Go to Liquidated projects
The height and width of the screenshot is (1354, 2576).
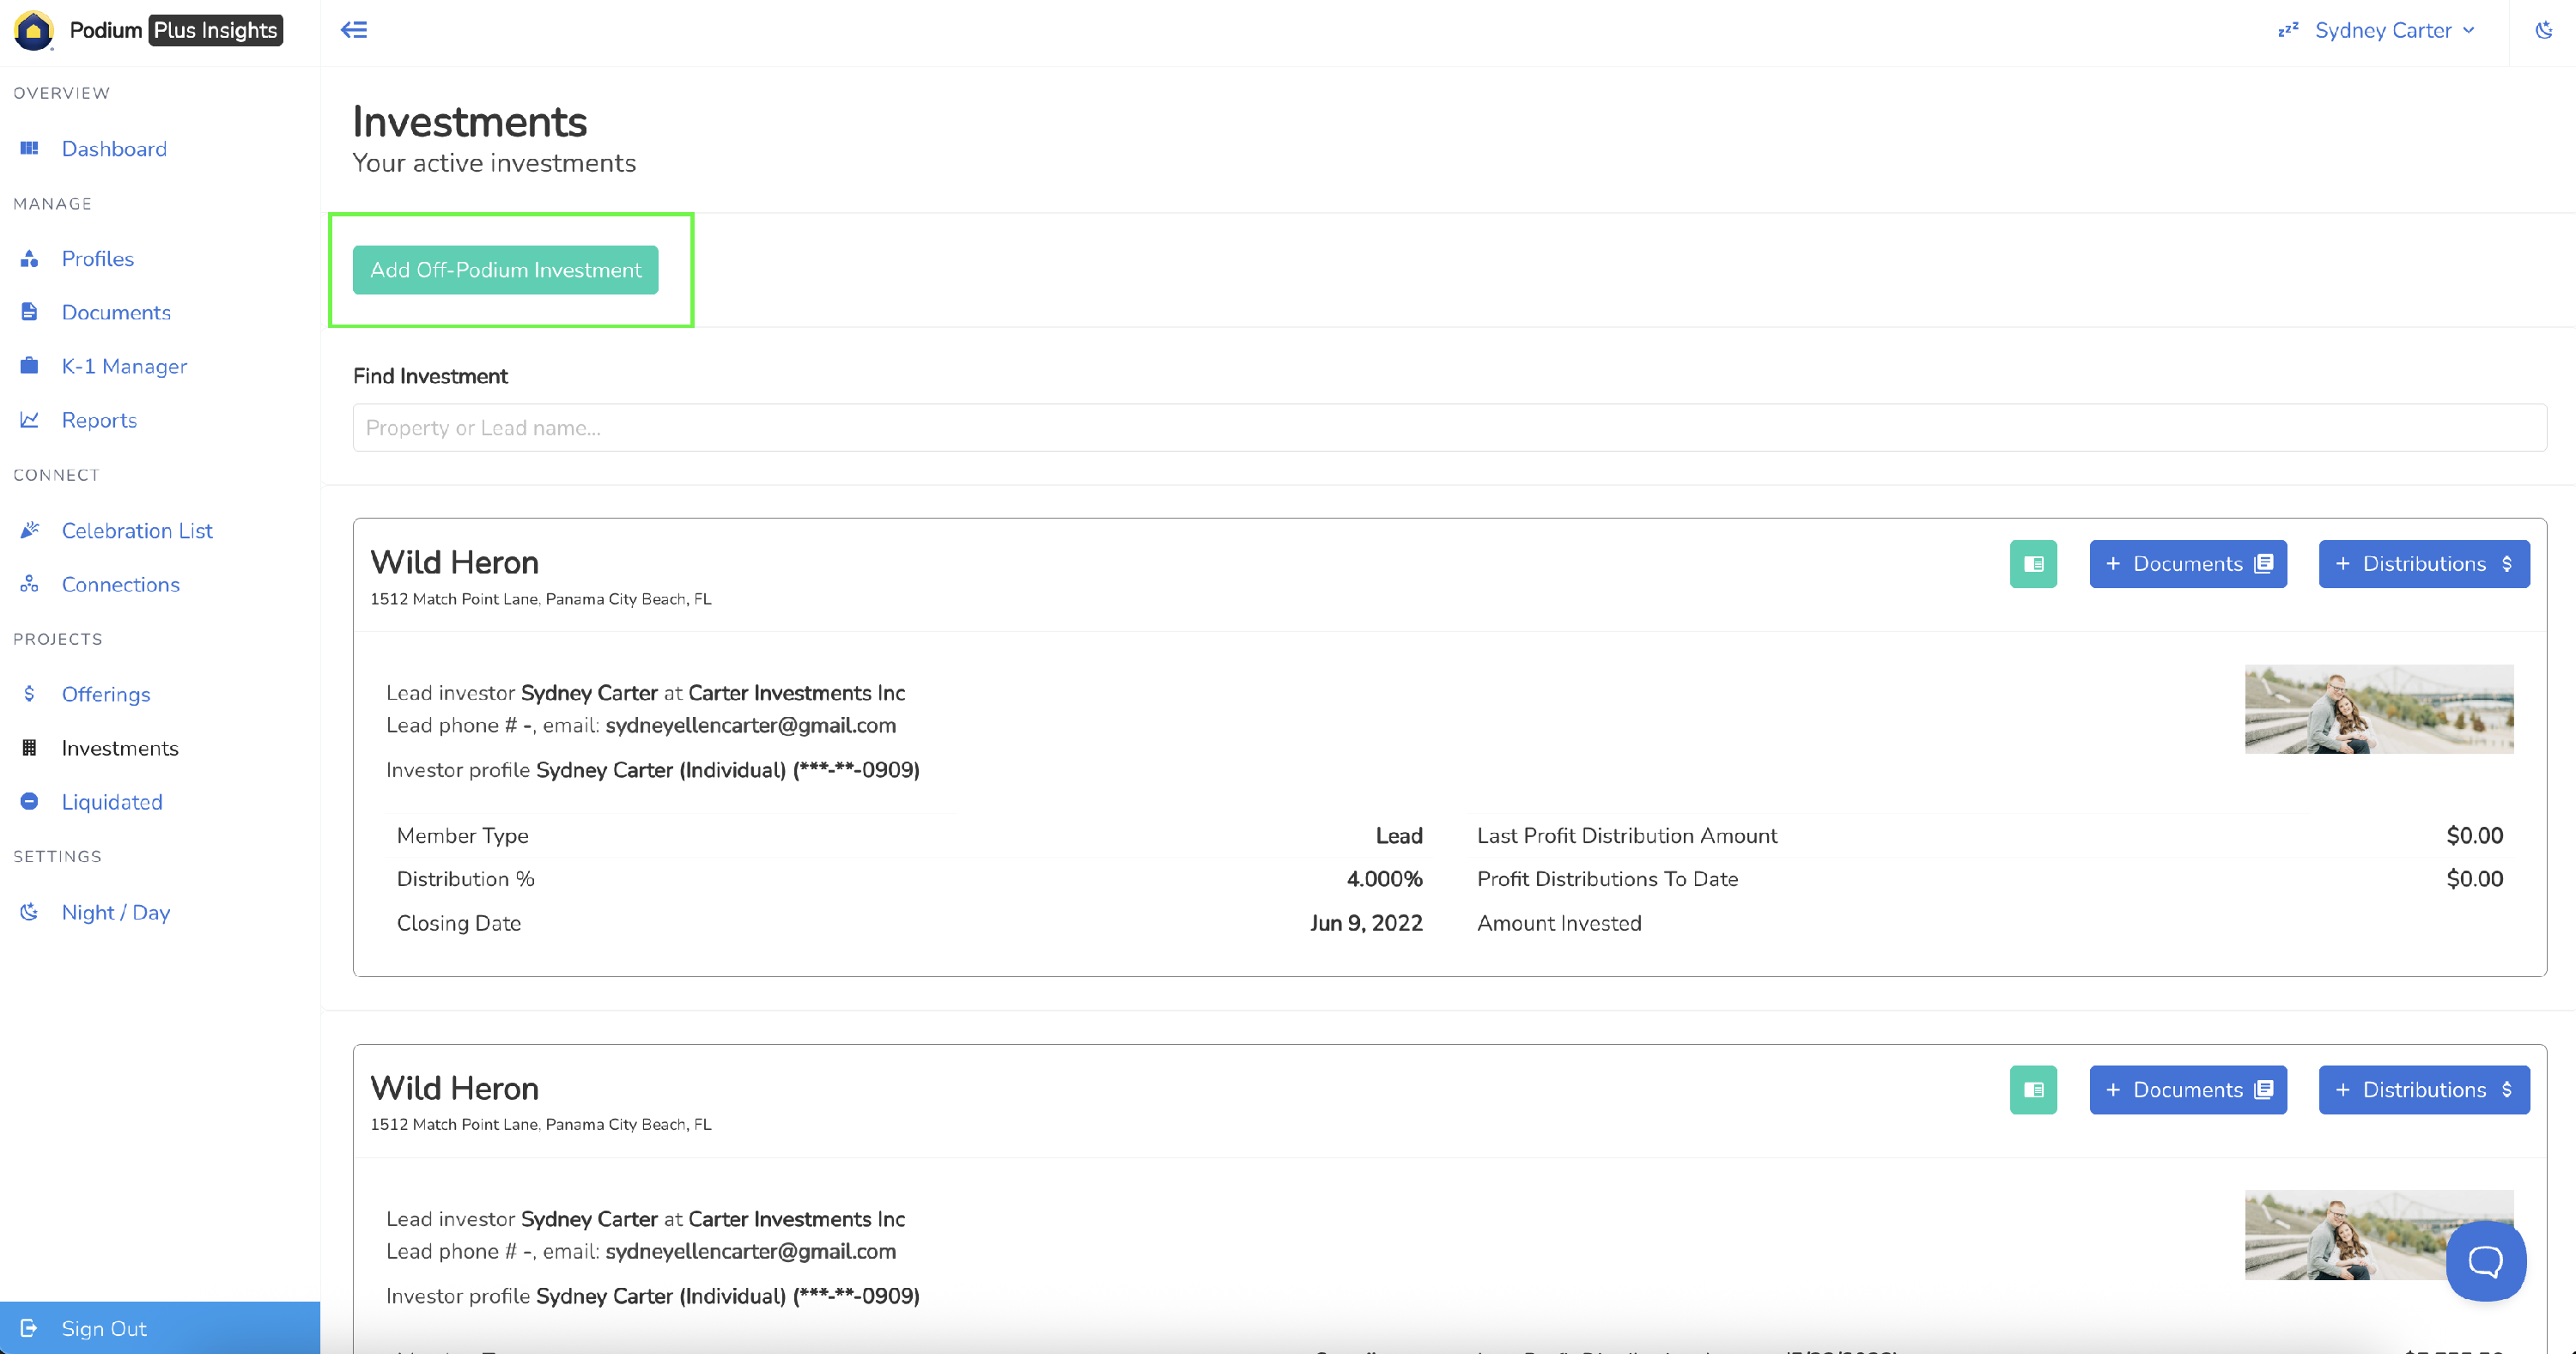pyautogui.click(x=112, y=802)
